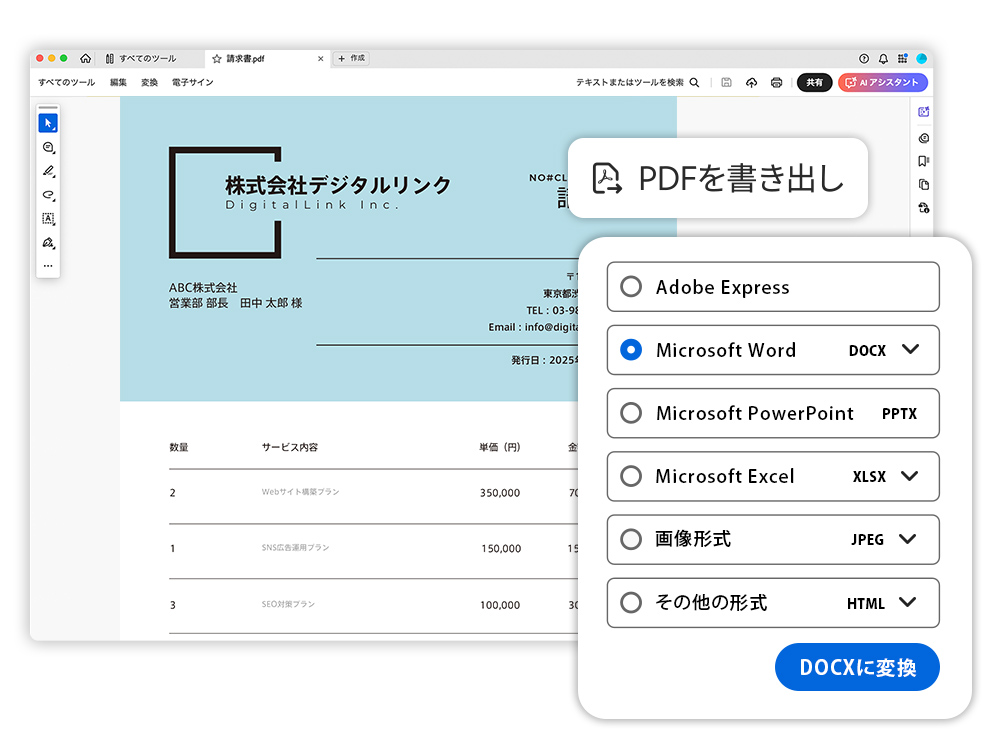Click the Webサイト構築プラン service row text

[x=300, y=492]
